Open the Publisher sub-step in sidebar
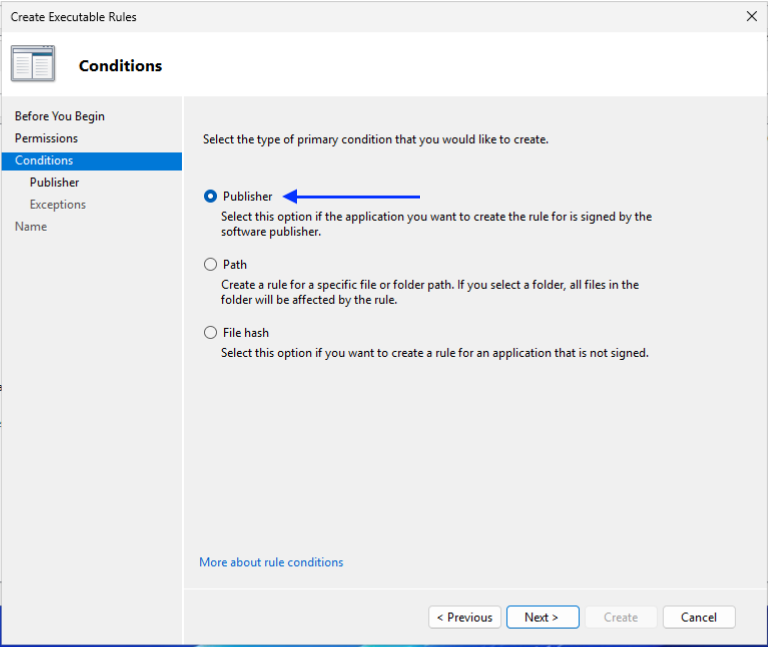This screenshot has width=768, height=647. tap(54, 182)
